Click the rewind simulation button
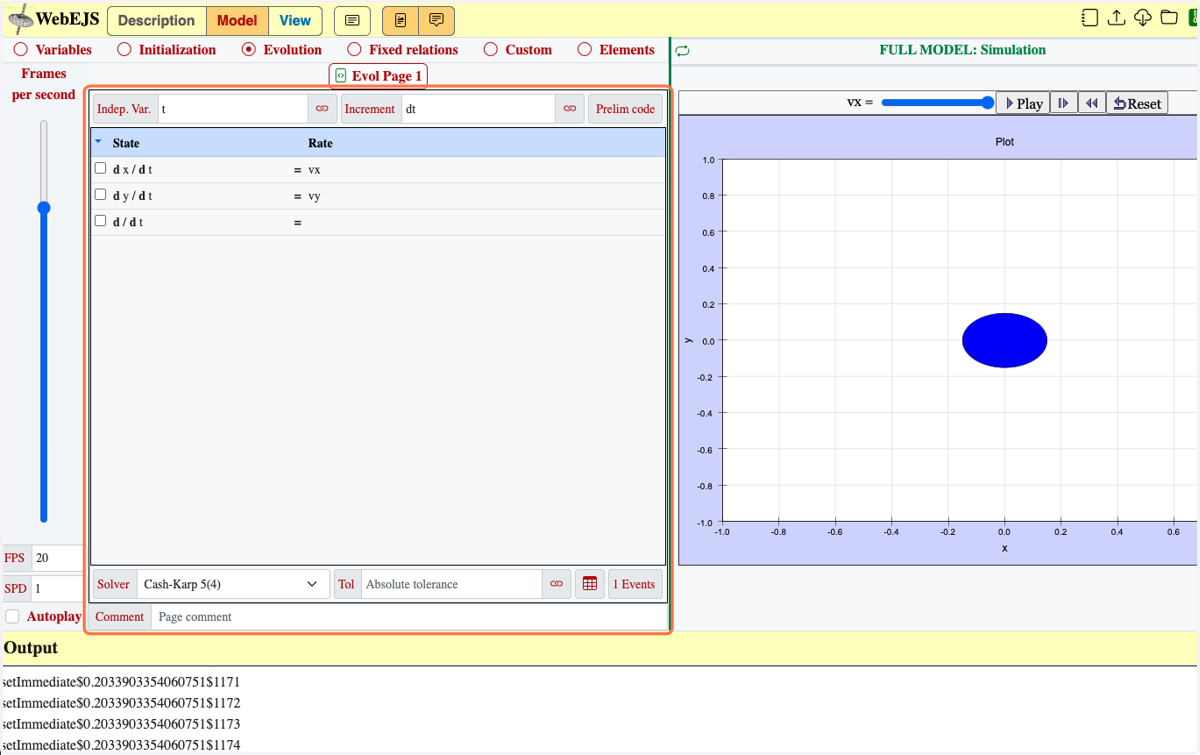Screen dimensions: 1200x755 1092,103
